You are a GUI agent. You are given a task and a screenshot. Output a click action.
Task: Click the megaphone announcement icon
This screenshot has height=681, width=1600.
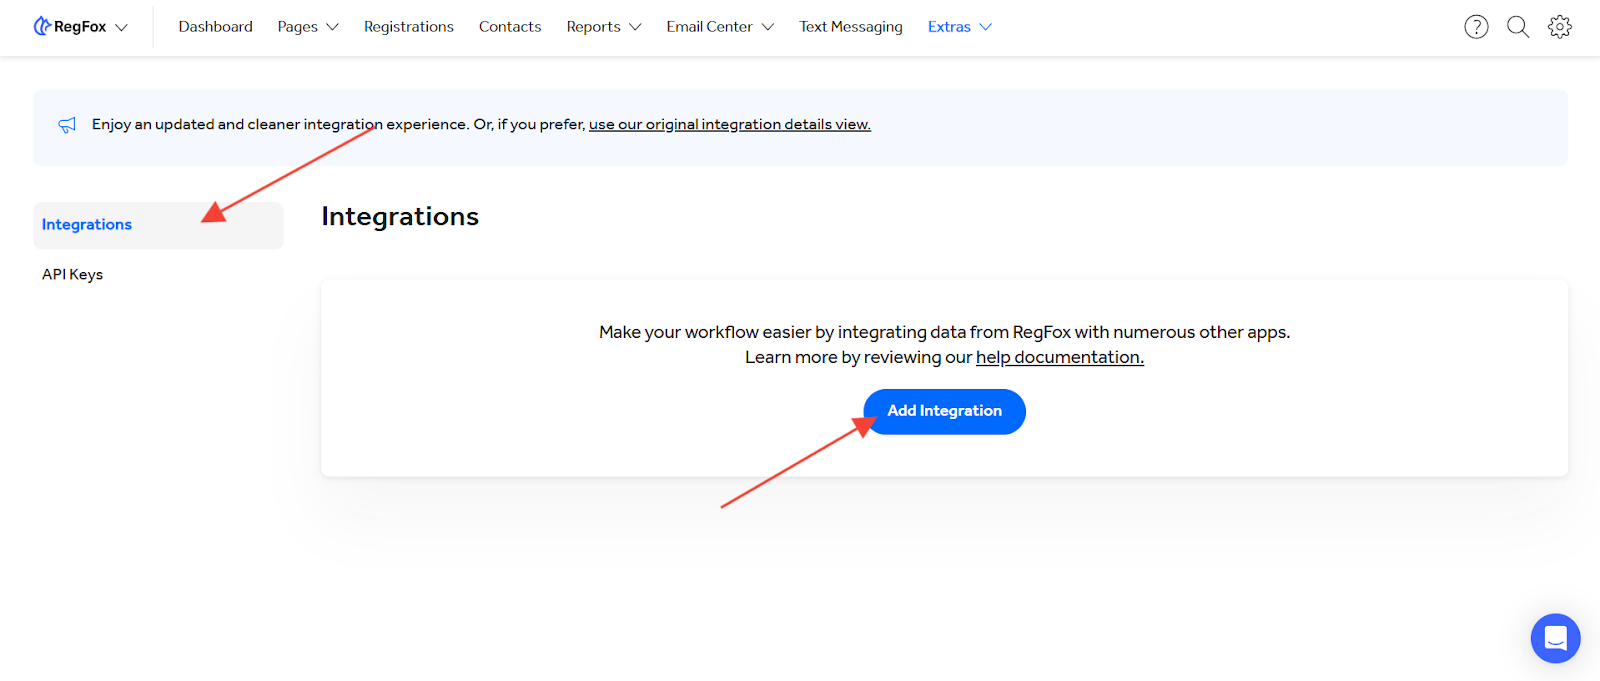[67, 125]
